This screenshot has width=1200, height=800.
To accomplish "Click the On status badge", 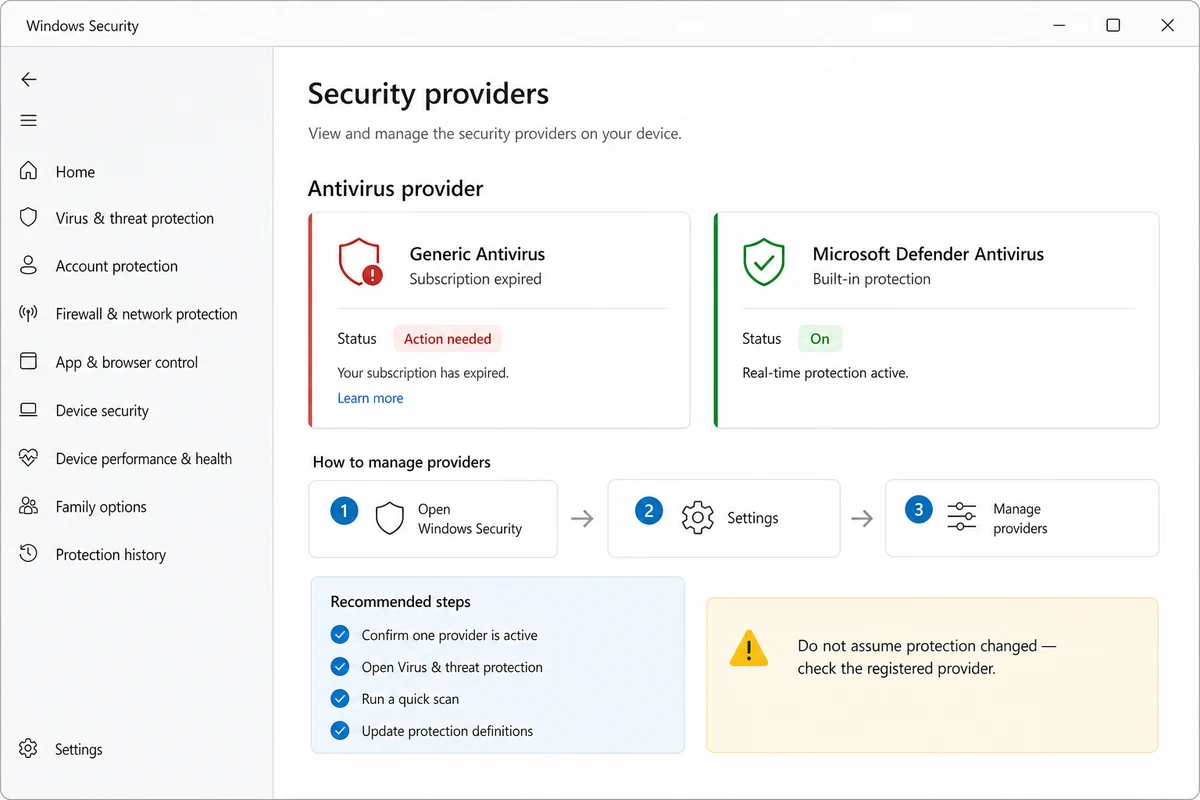I will [820, 339].
